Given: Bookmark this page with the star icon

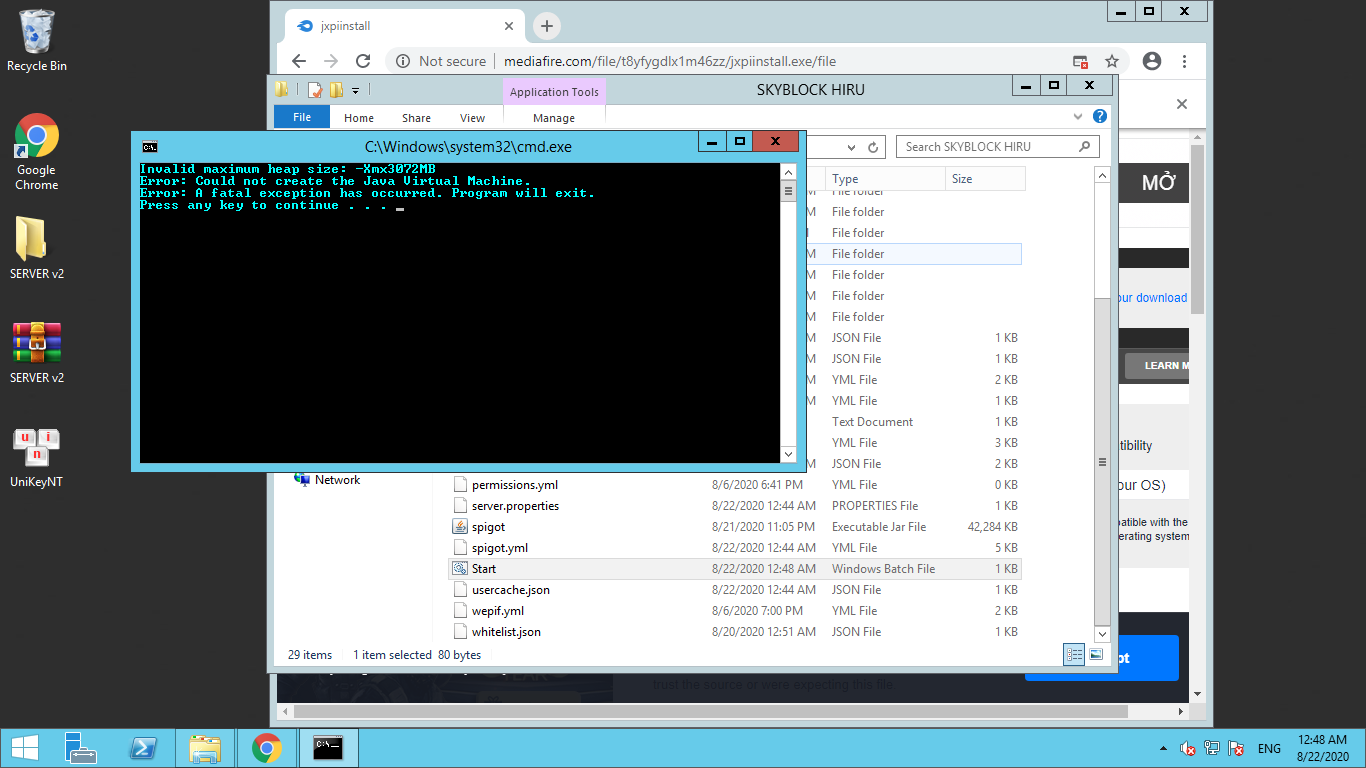Looking at the screenshot, I should [x=1112, y=61].
